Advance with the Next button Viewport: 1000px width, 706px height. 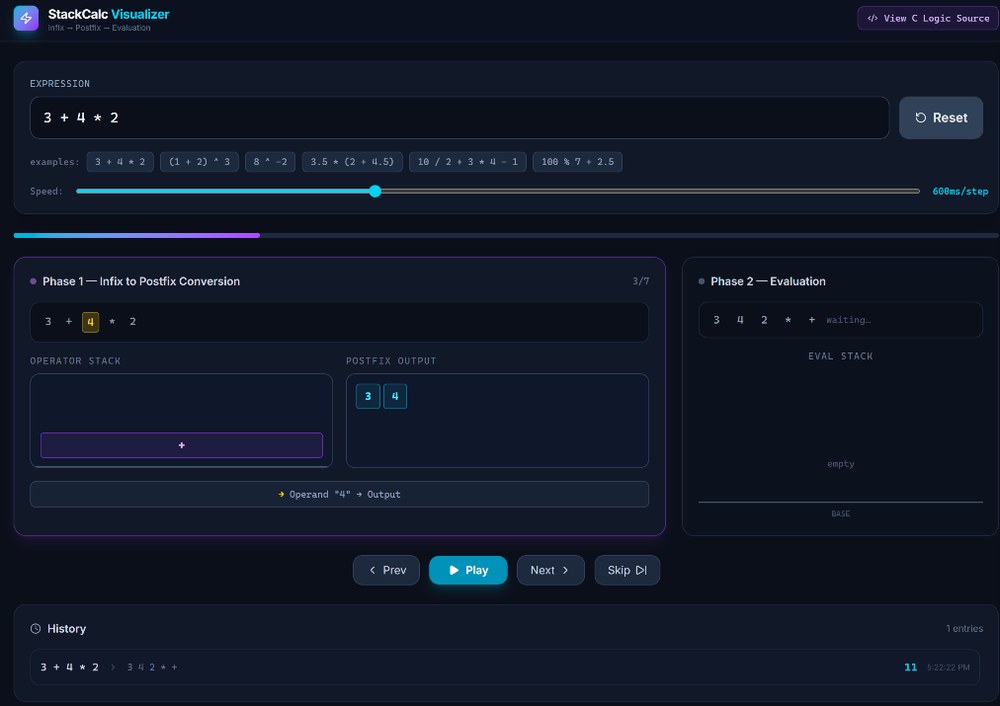[x=550, y=570]
